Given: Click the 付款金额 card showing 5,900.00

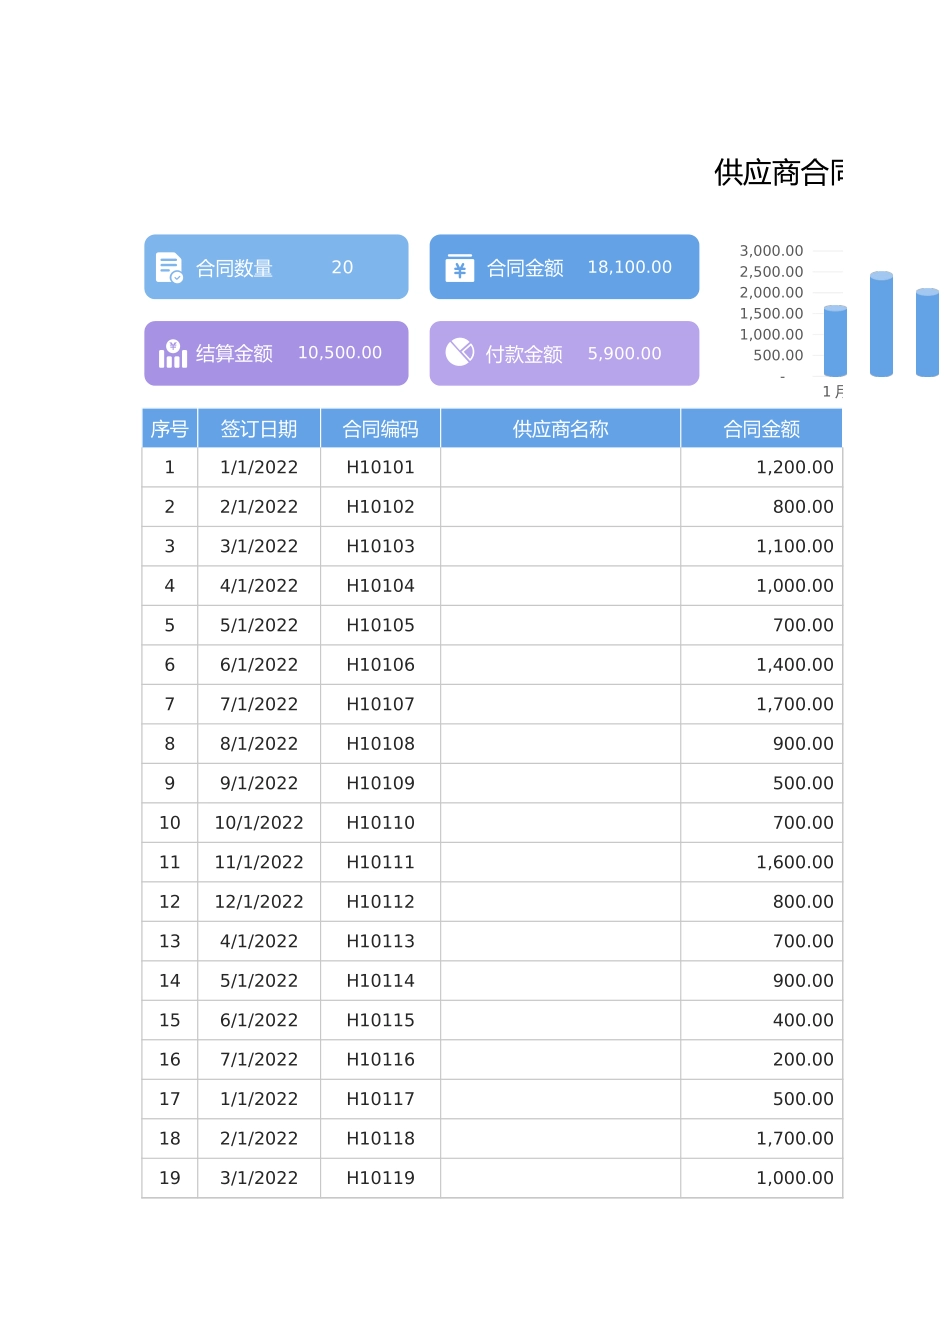Looking at the screenshot, I should pos(564,353).
